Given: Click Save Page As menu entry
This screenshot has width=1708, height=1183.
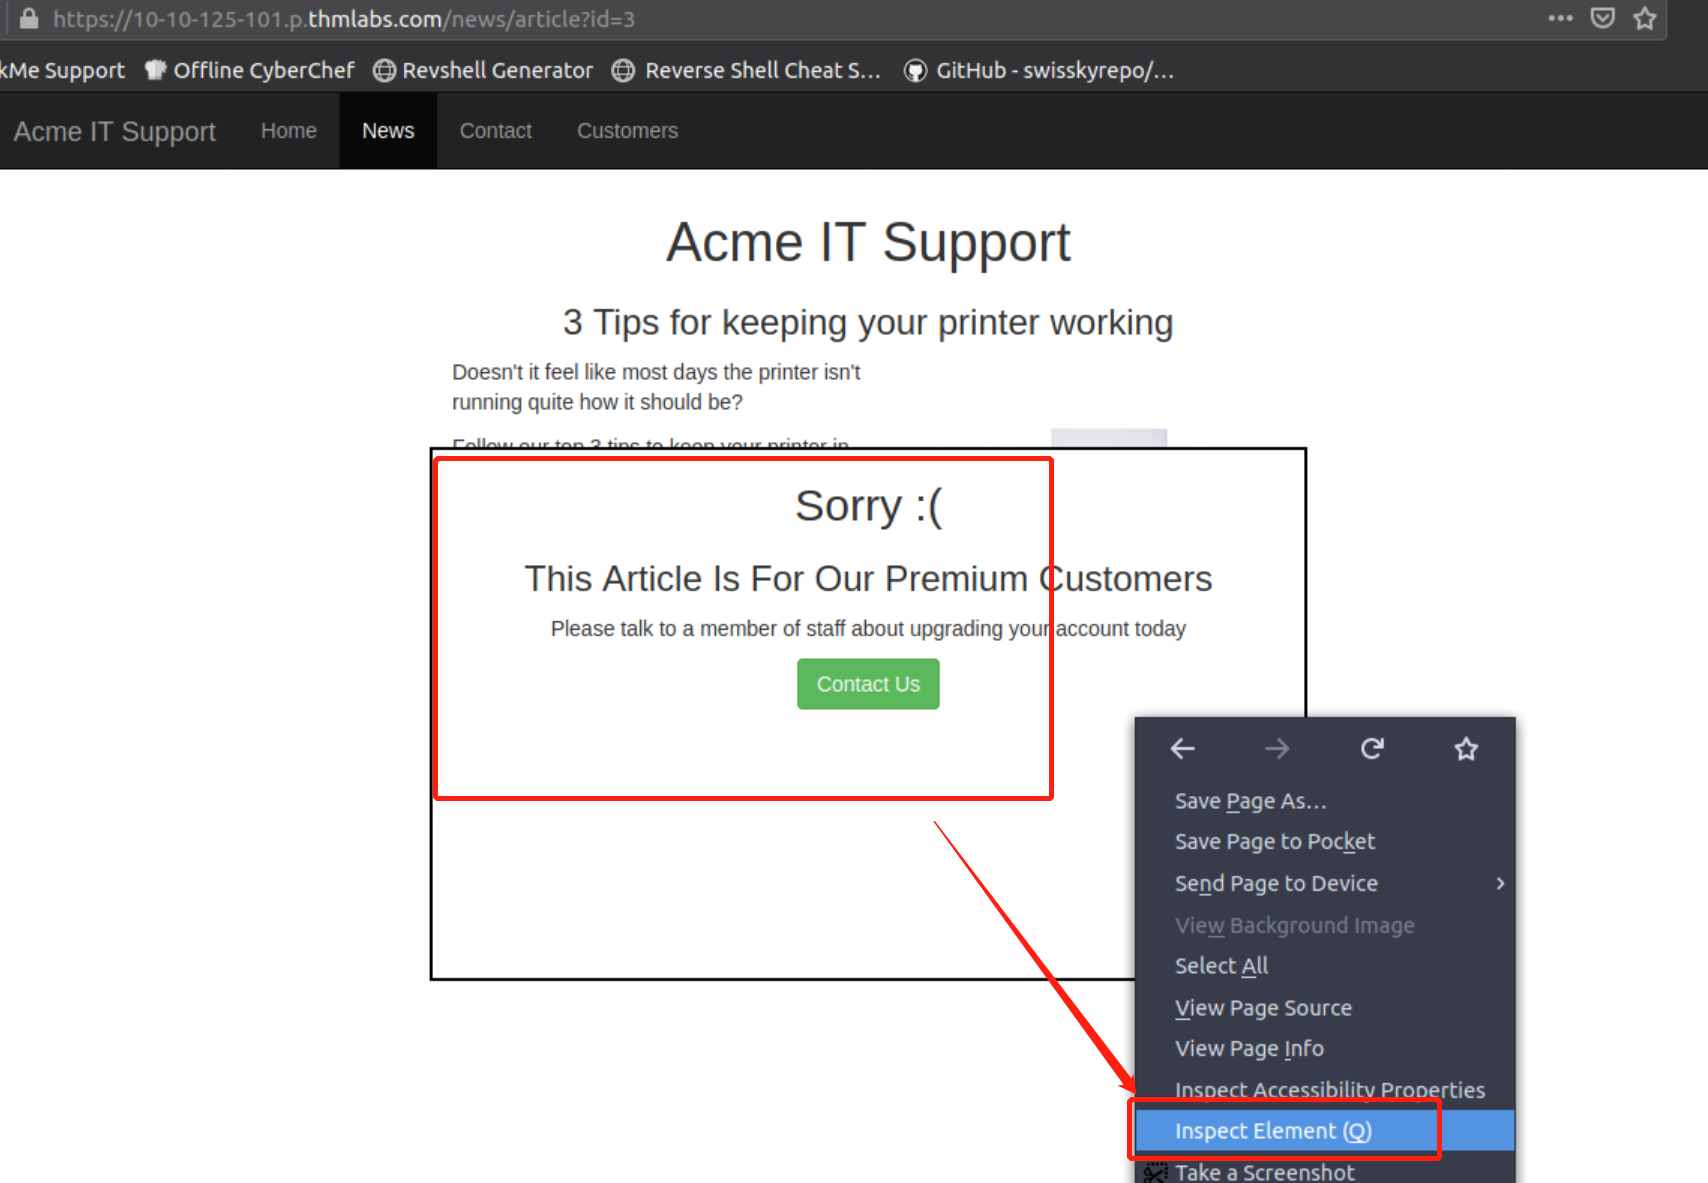Looking at the screenshot, I should point(1250,801).
